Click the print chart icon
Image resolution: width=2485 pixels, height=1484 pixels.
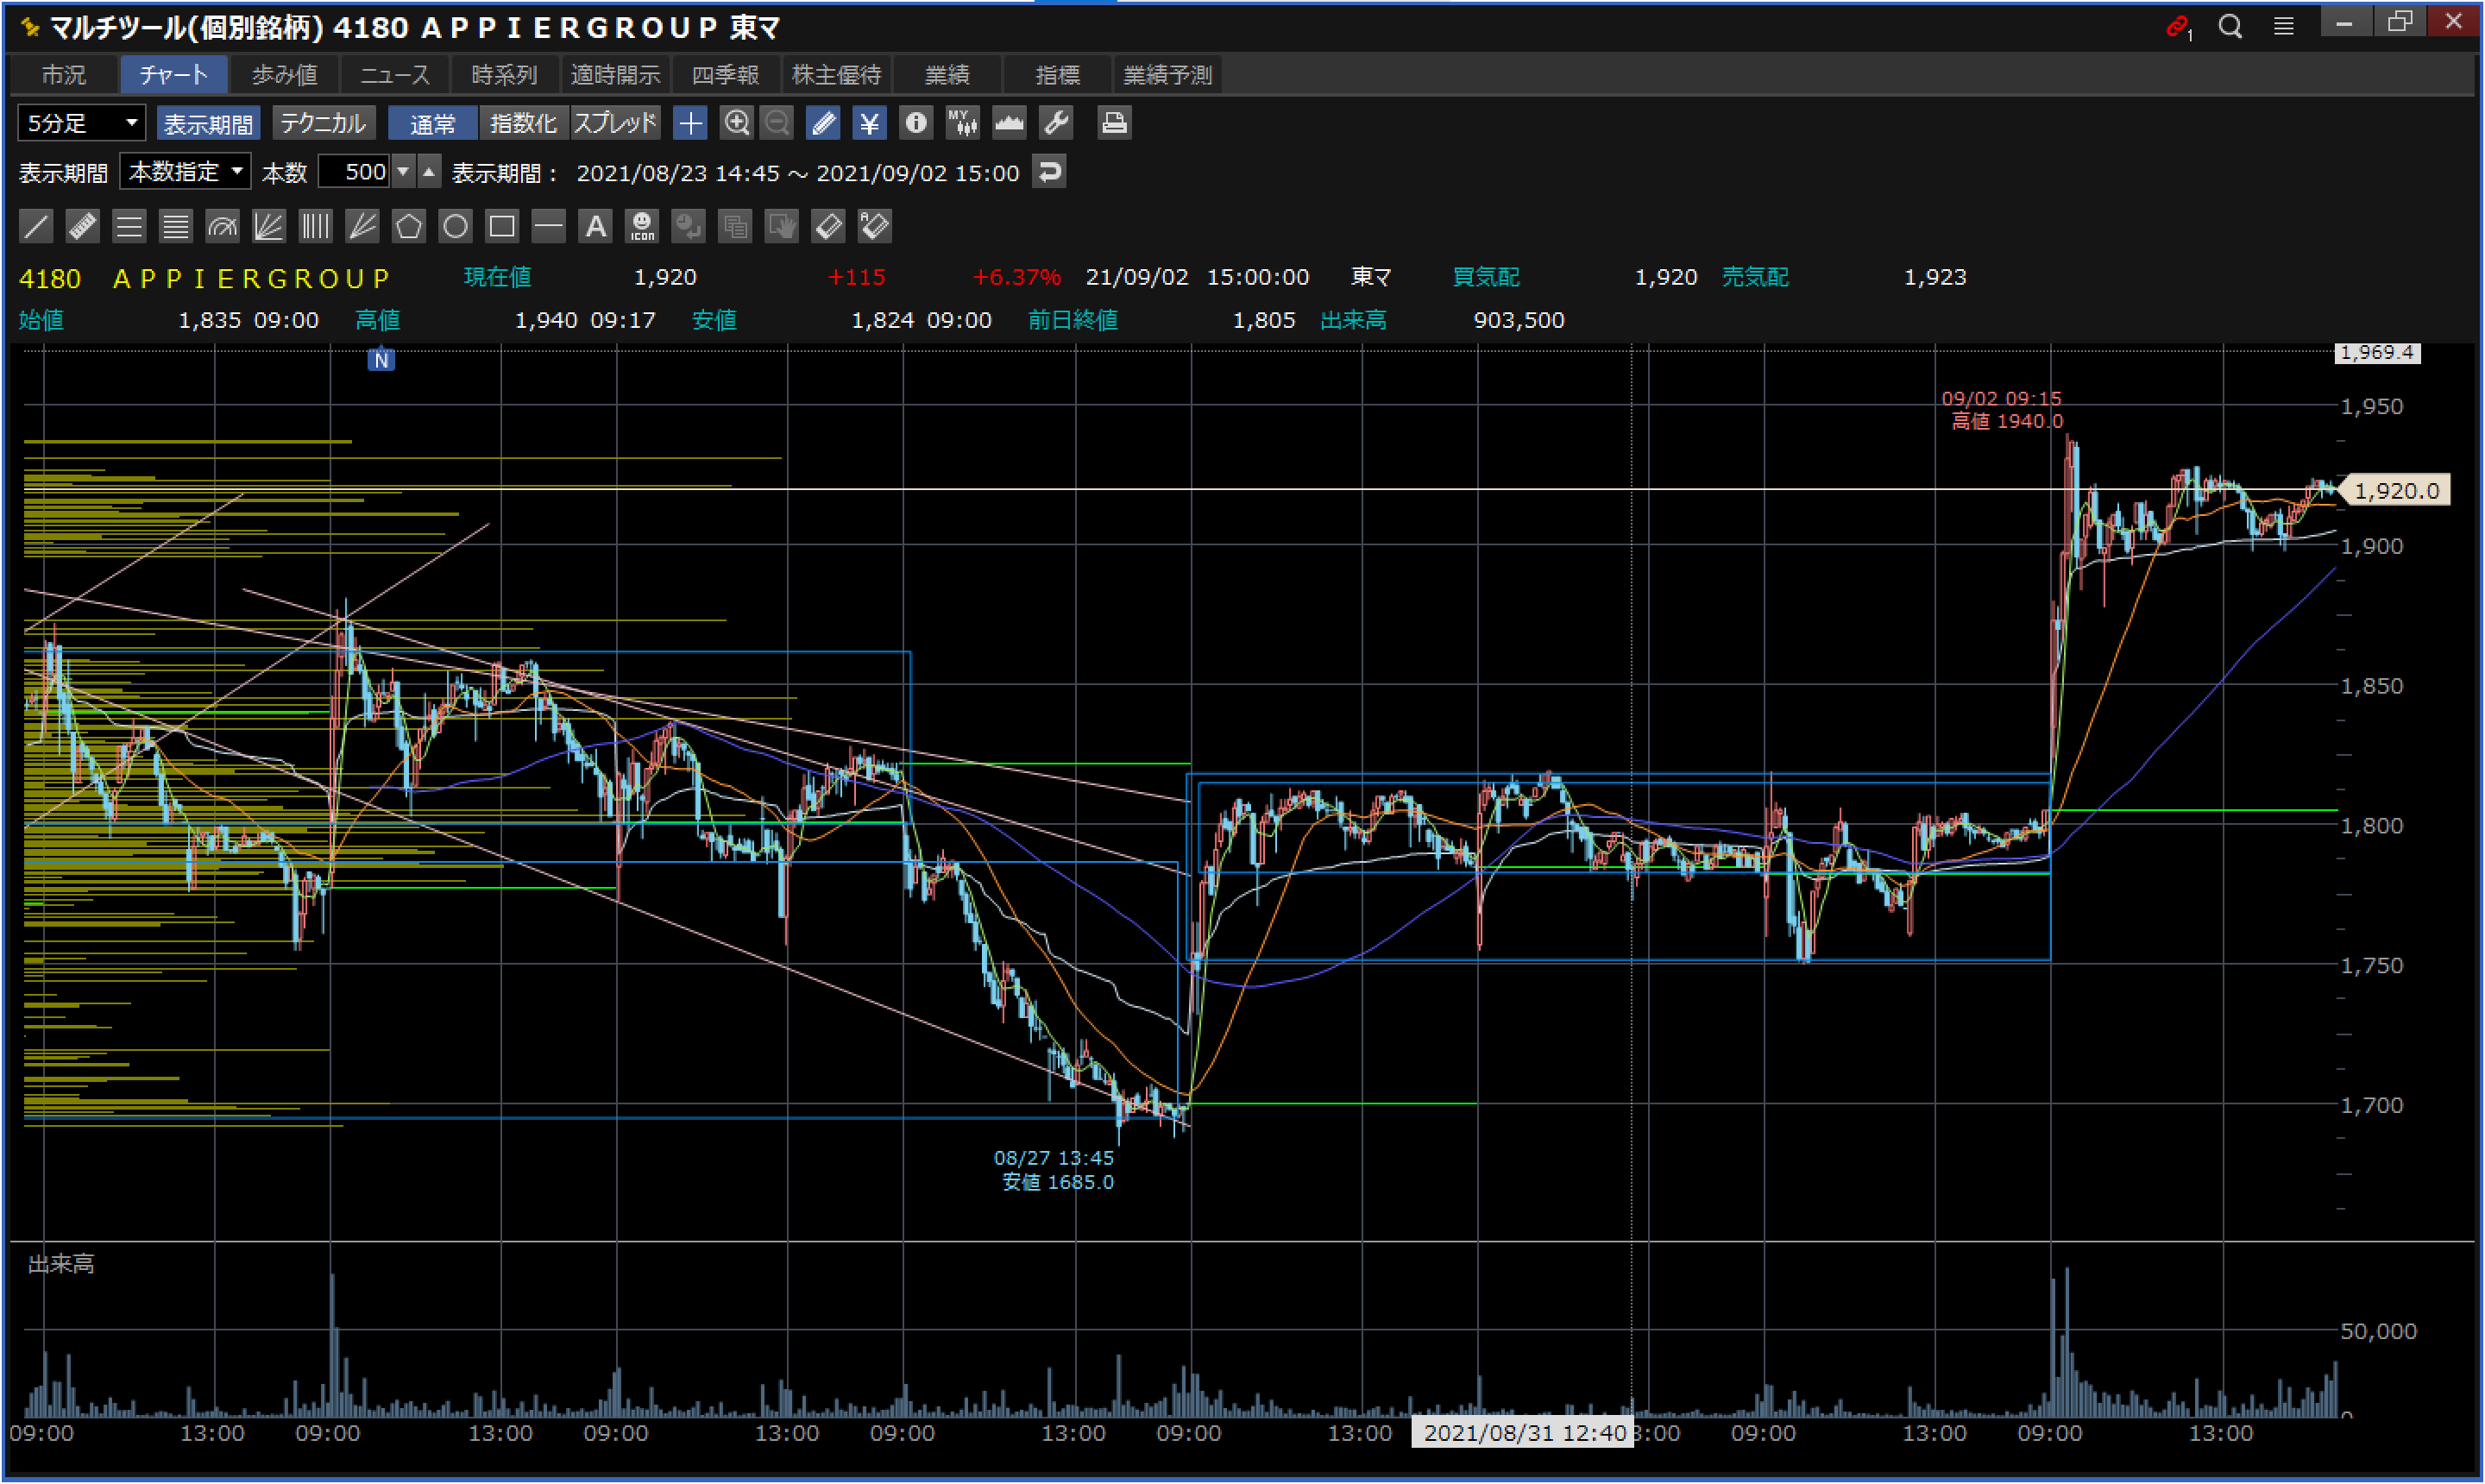1113,123
